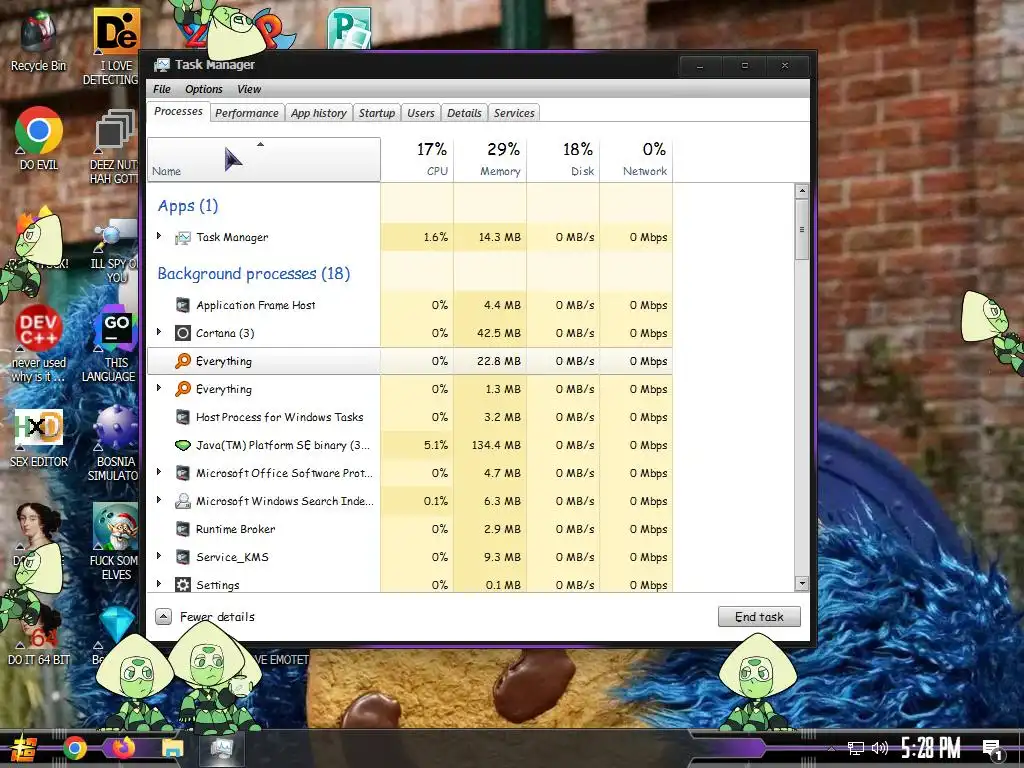Switch to the Performance tab
1024x768 pixels.
click(x=247, y=113)
